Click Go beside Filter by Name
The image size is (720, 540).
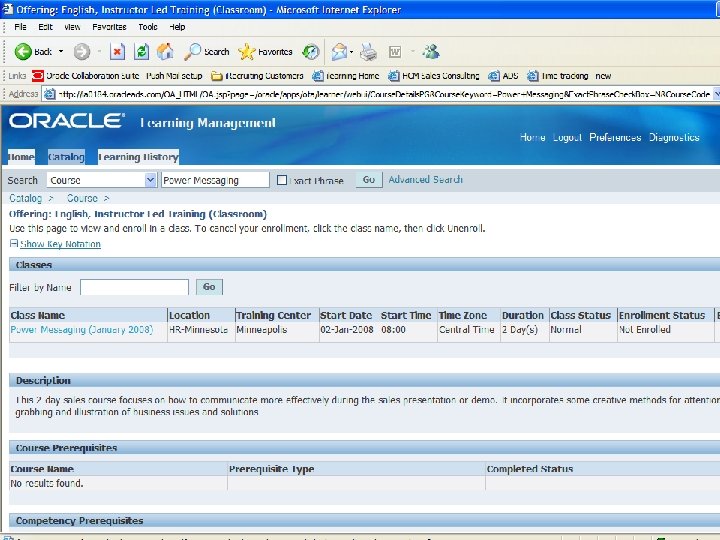pos(209,287)
